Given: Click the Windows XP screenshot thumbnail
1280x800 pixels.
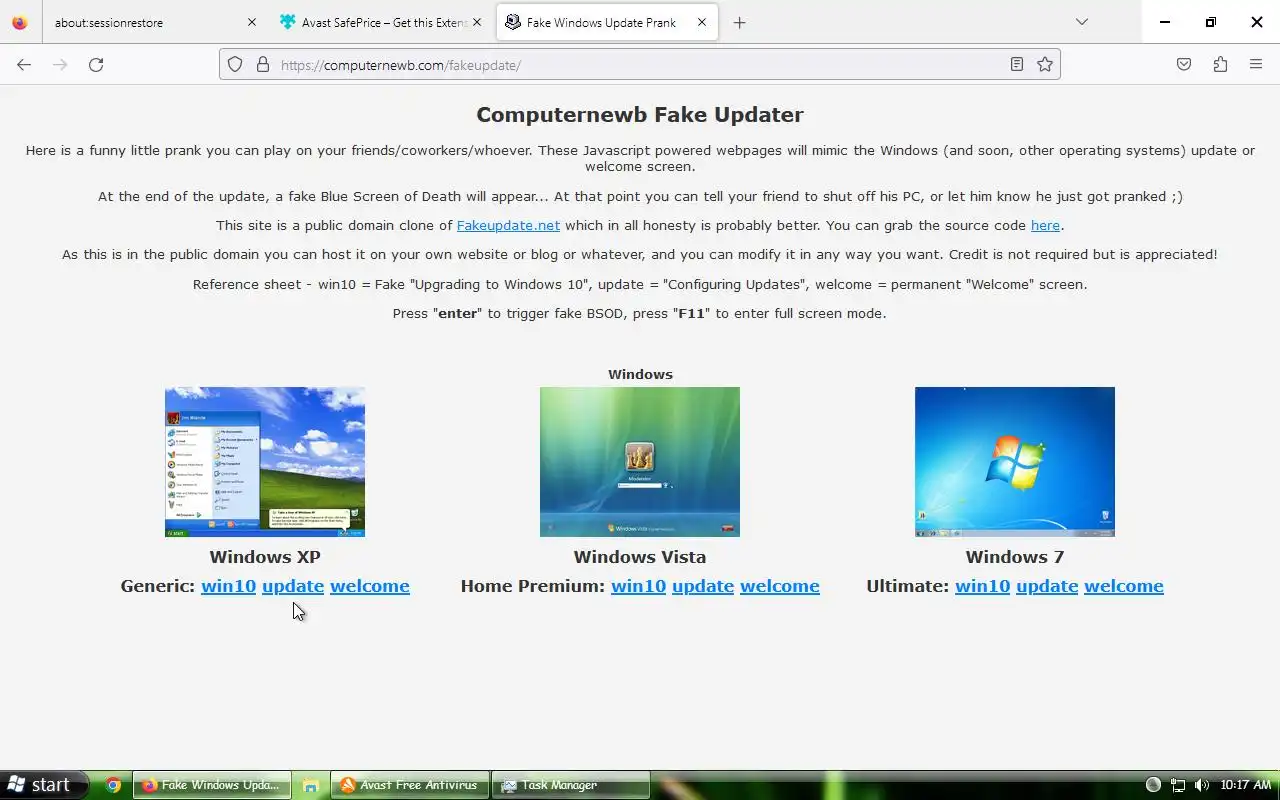Looking at the screenshot, I should (265, 462).
